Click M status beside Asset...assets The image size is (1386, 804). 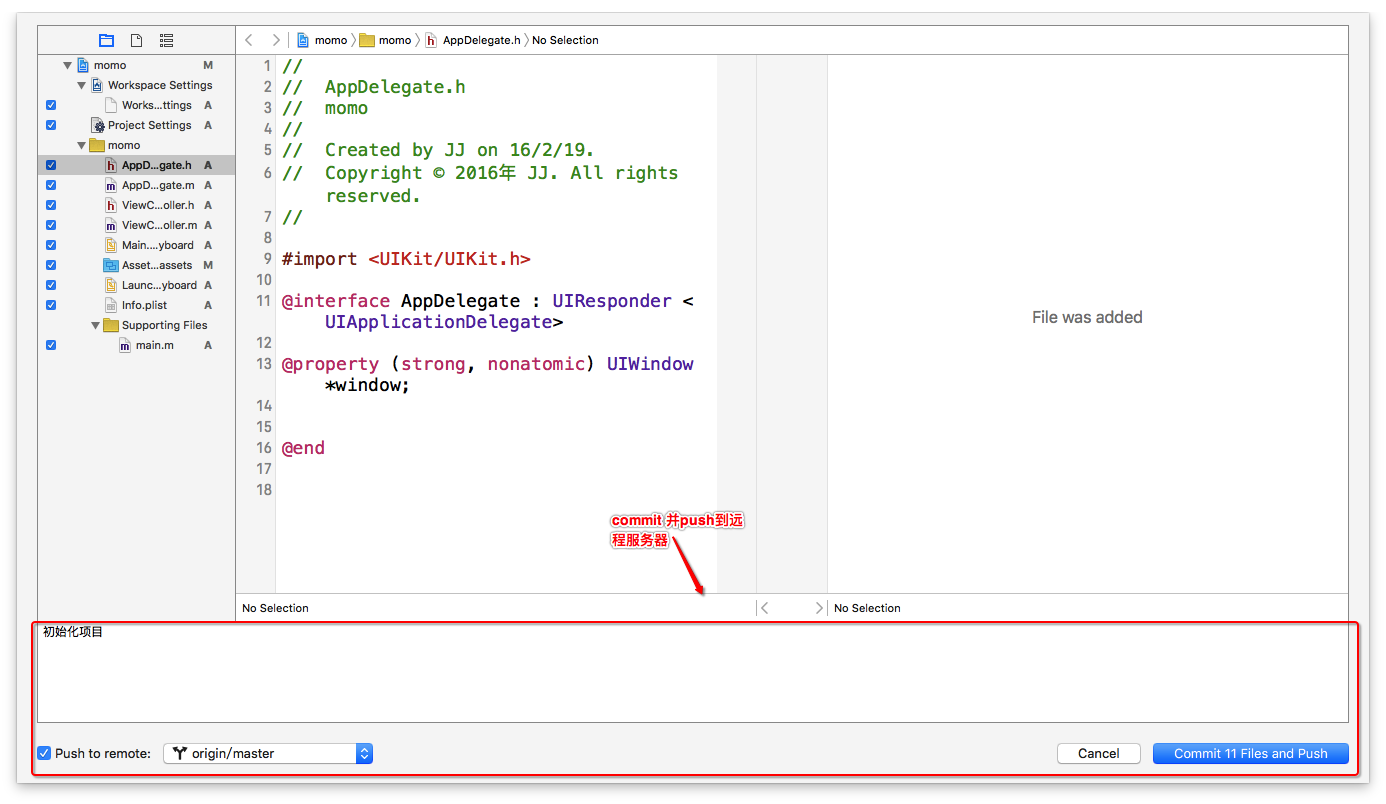(x=208, y=265)
